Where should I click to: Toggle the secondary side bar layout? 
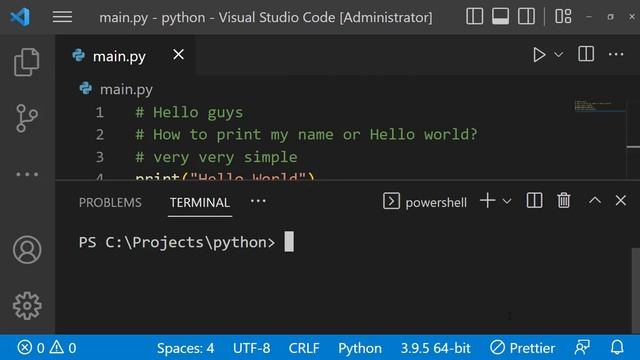point(527,17)
